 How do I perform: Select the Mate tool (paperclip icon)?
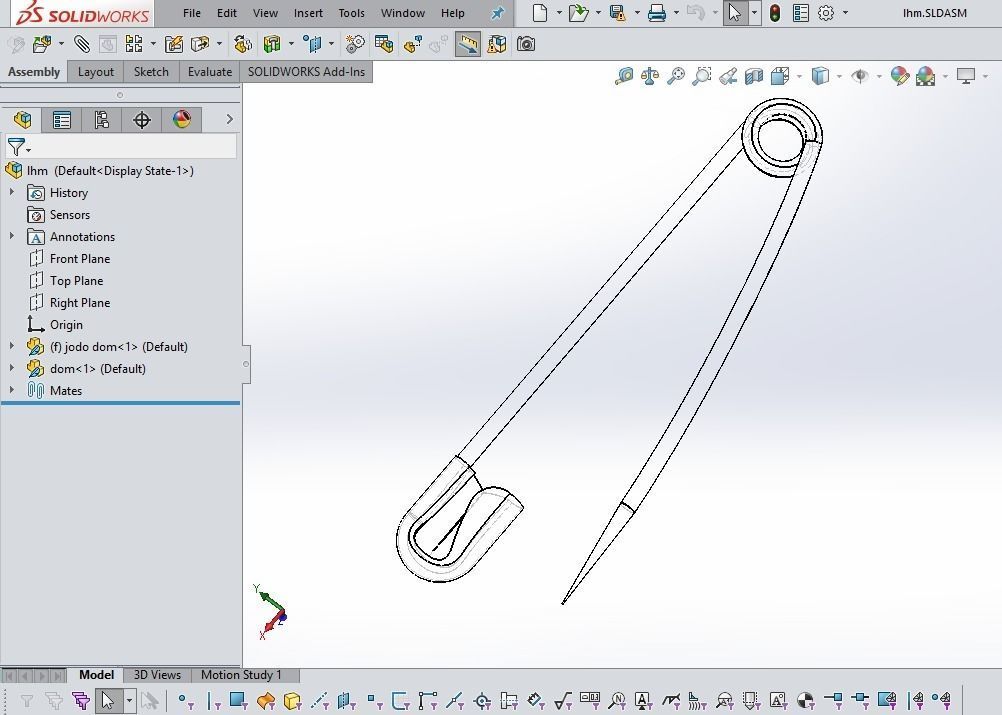[82, 44]
